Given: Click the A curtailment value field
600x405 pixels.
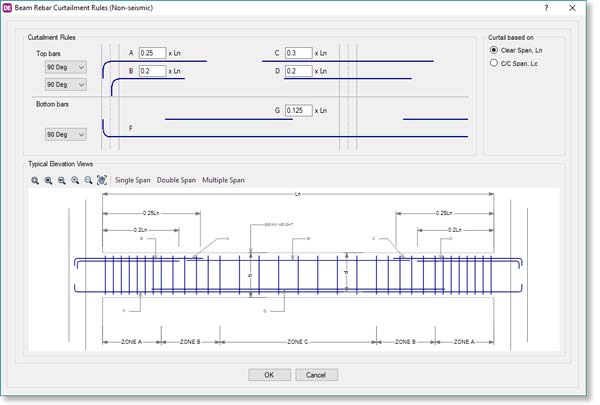Looking at the screenshot, I should pyautogui.click(x=152, y=53).
